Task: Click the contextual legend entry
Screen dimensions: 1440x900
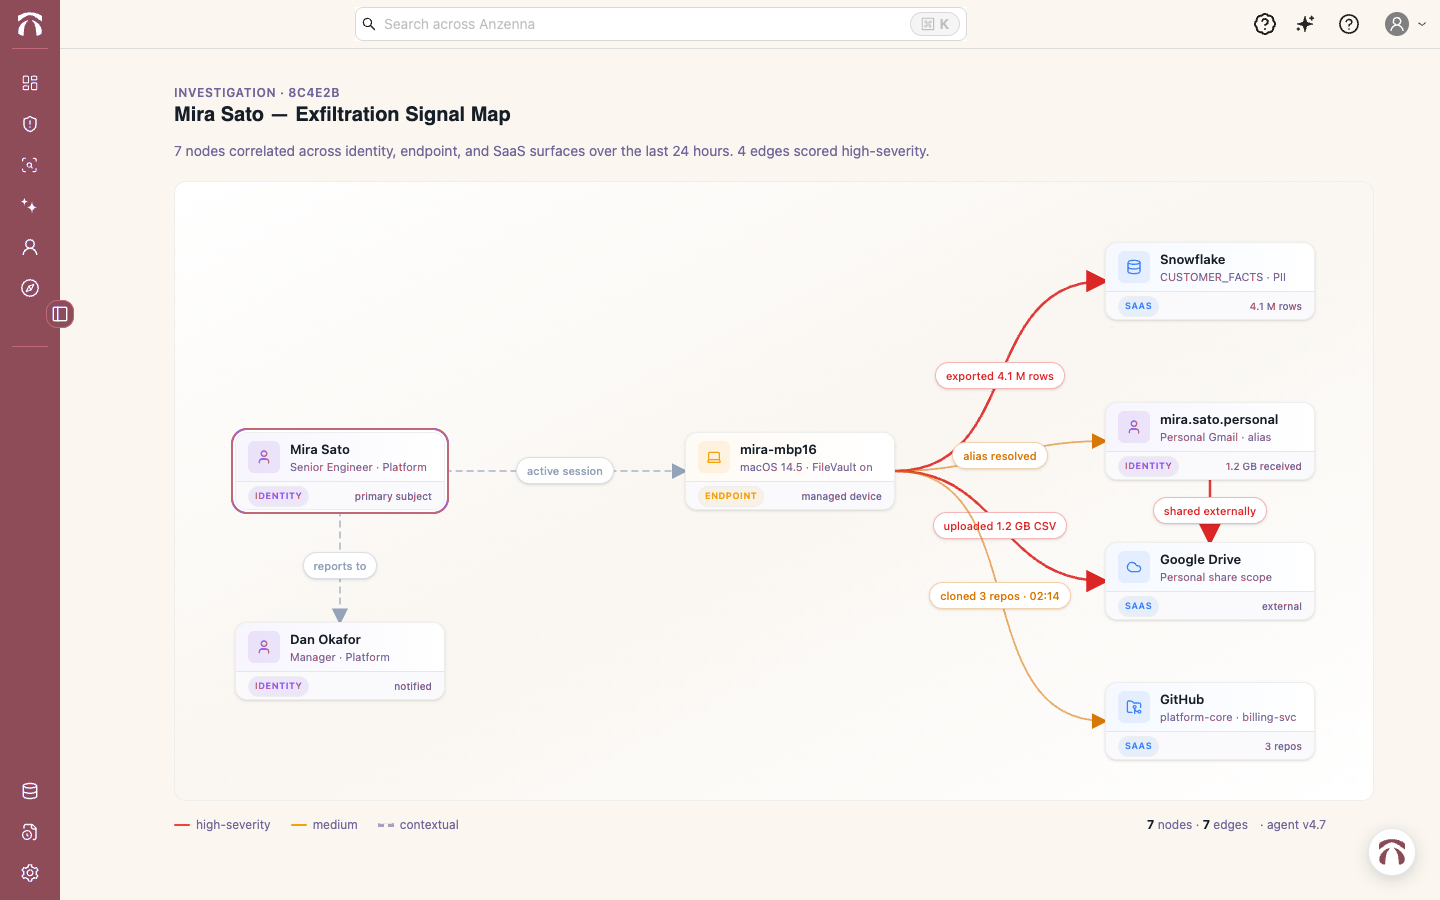Action: 418,825
